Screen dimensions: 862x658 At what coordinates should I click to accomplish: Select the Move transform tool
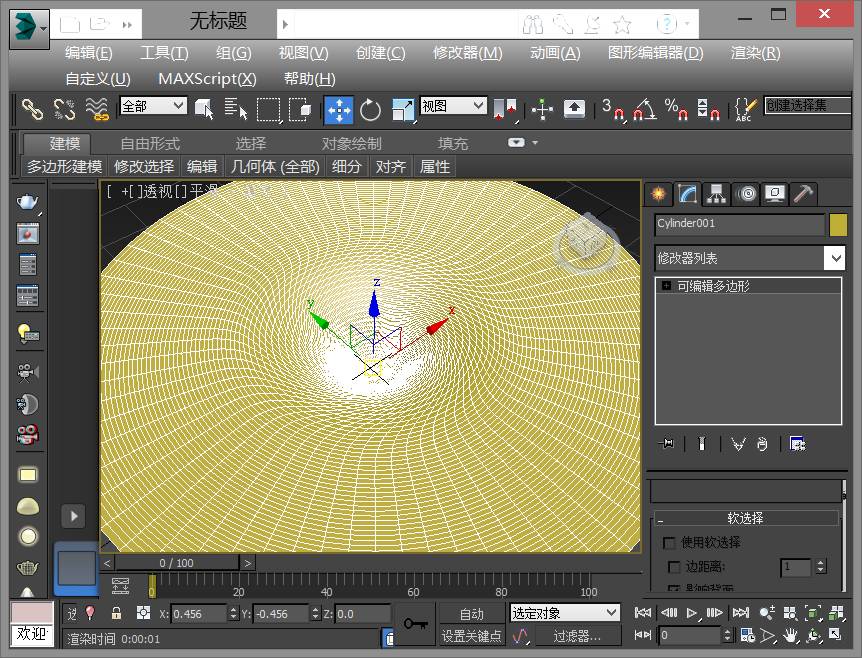tap(339, 109)
